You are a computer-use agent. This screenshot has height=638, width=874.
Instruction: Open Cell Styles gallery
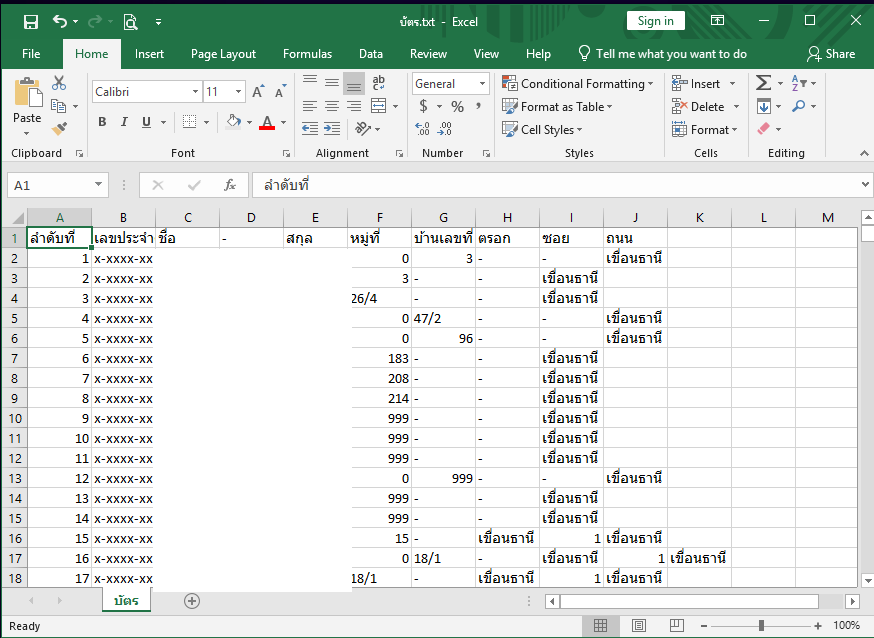click(x=542, y=129)
